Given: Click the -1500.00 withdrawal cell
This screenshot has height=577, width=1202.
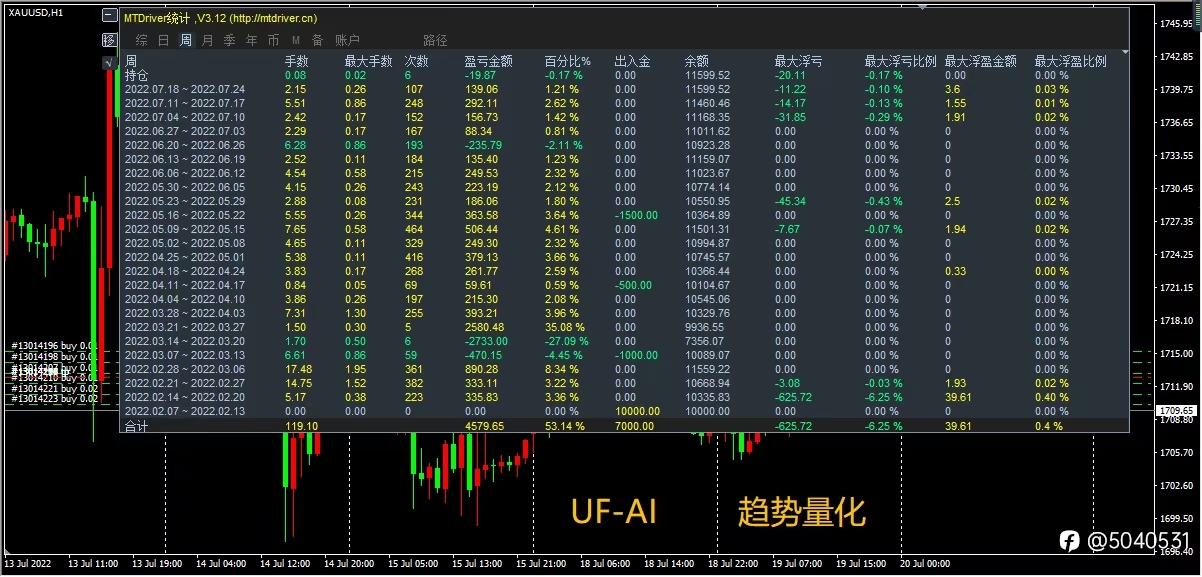Looking at the screenshot, I should 636,215.
